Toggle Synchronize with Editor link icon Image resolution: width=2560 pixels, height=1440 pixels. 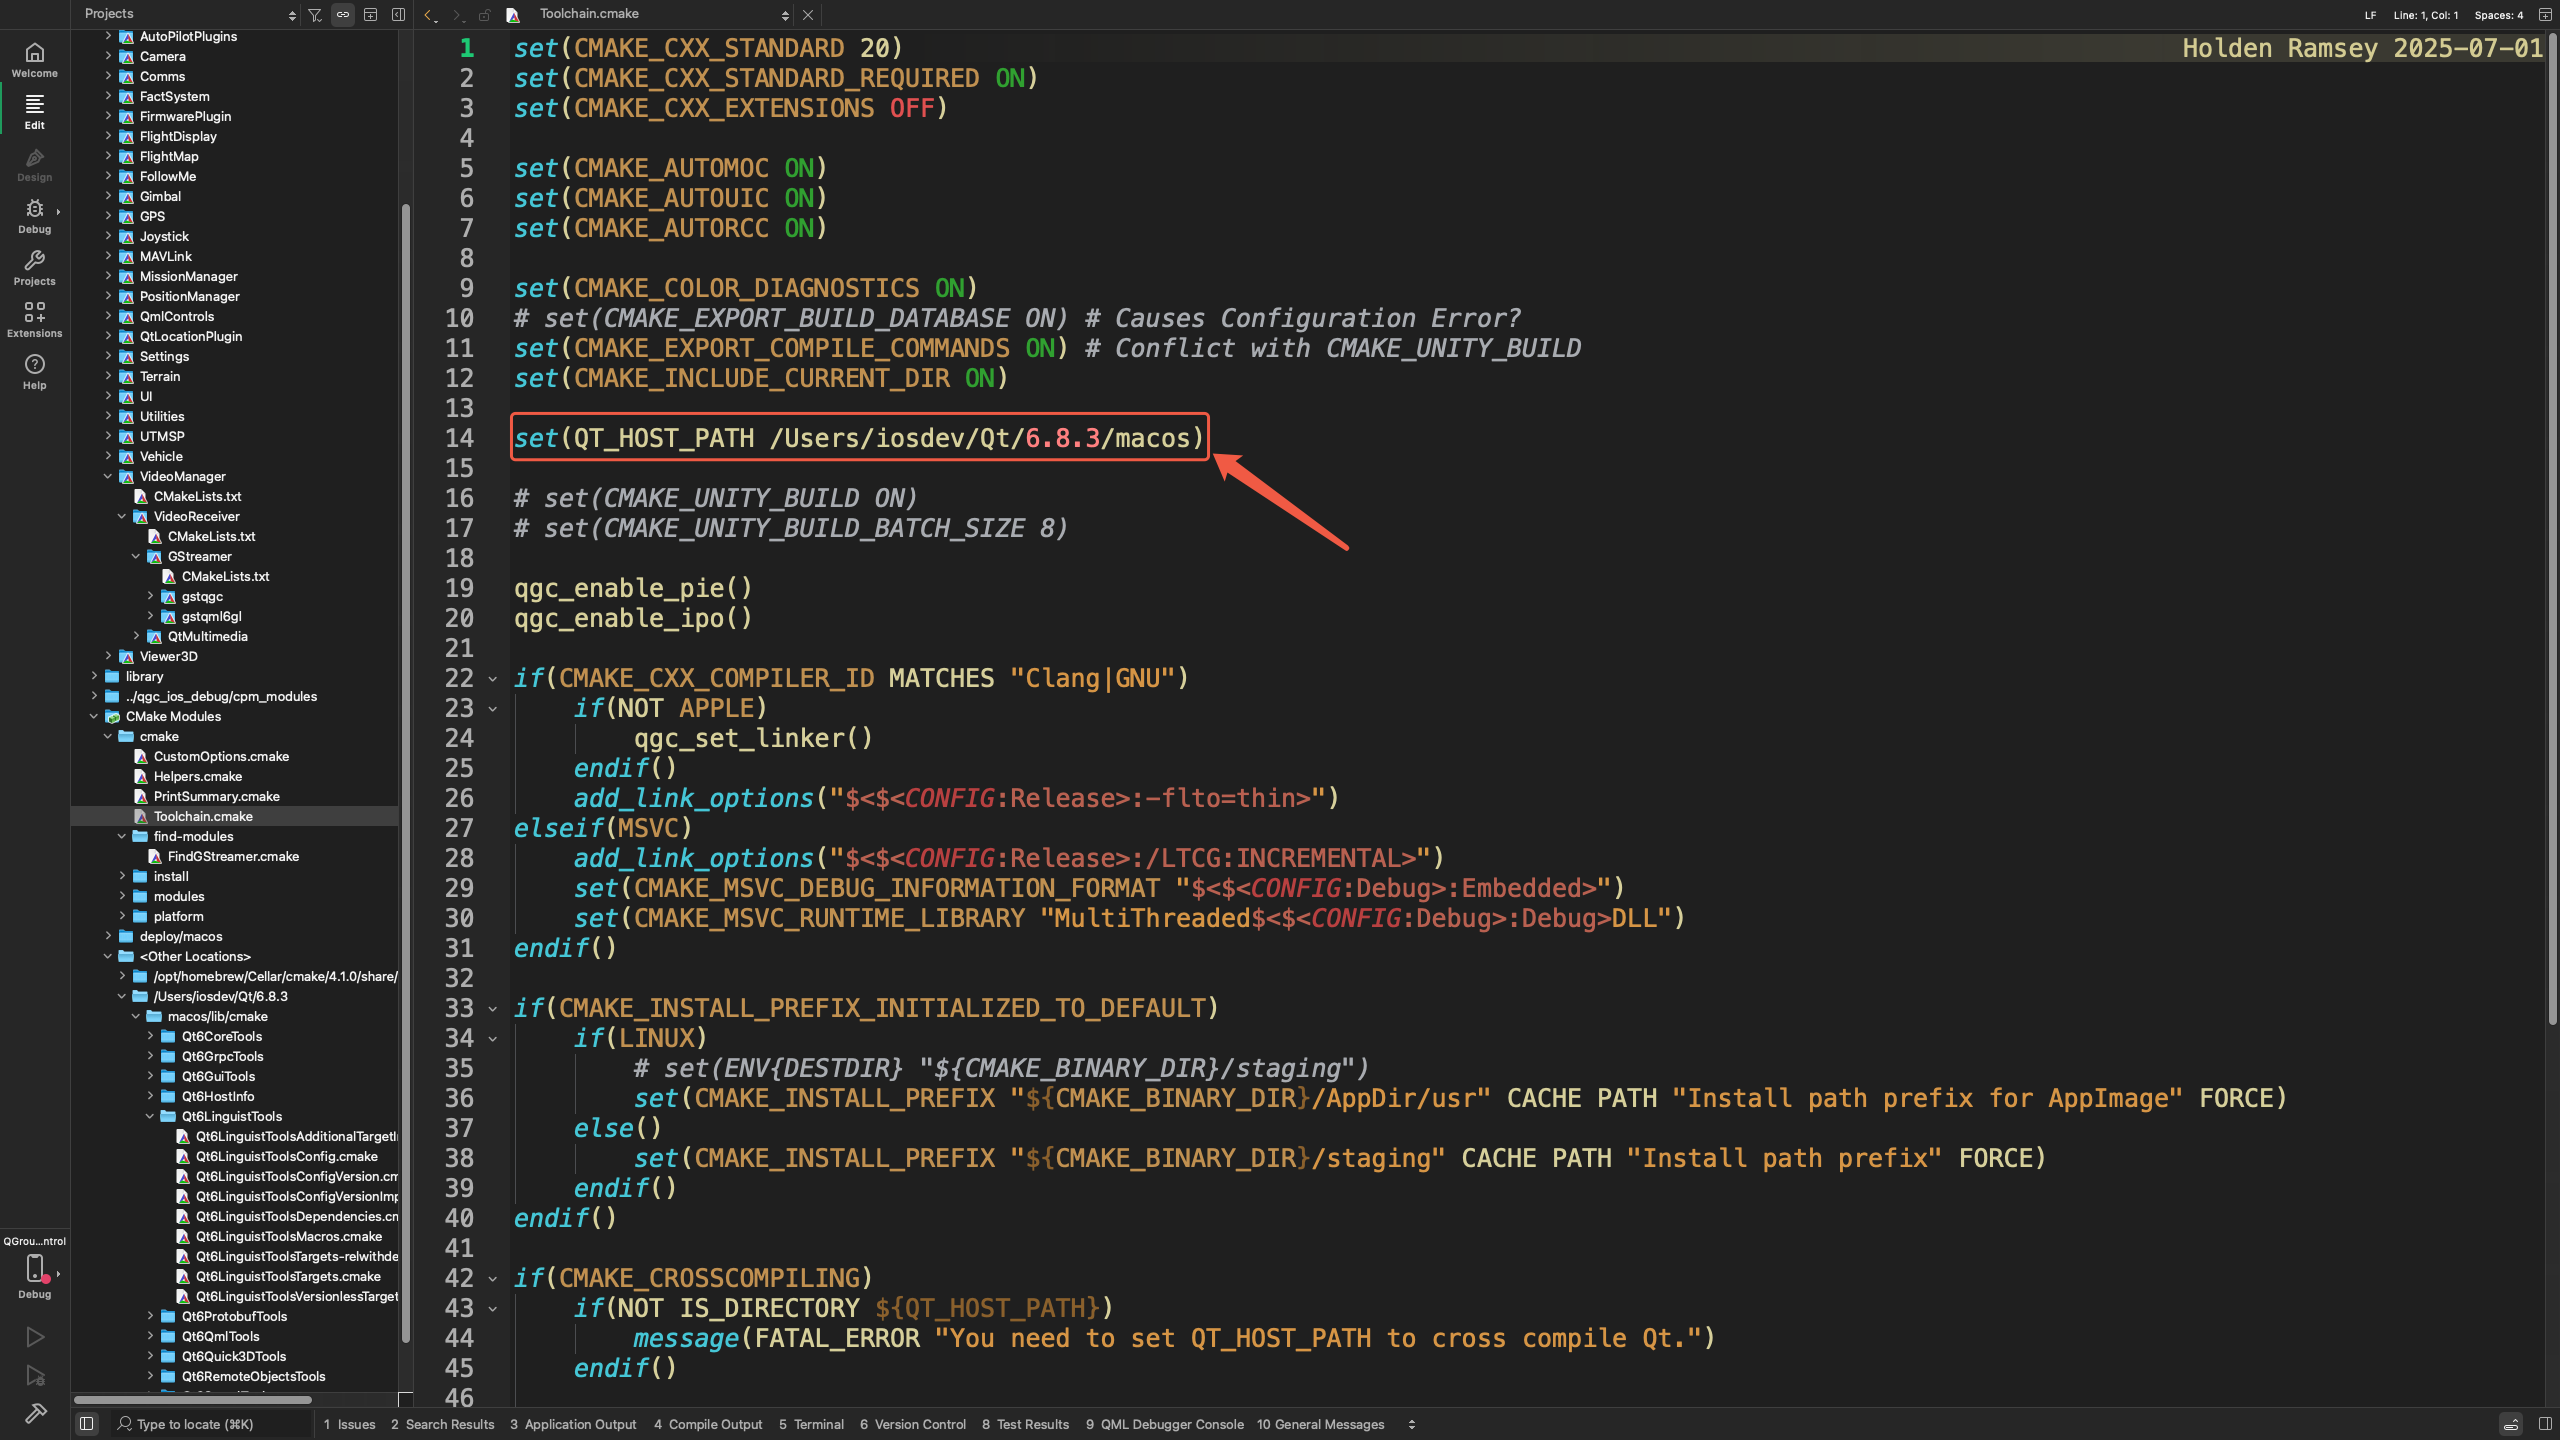pos(343,15)
